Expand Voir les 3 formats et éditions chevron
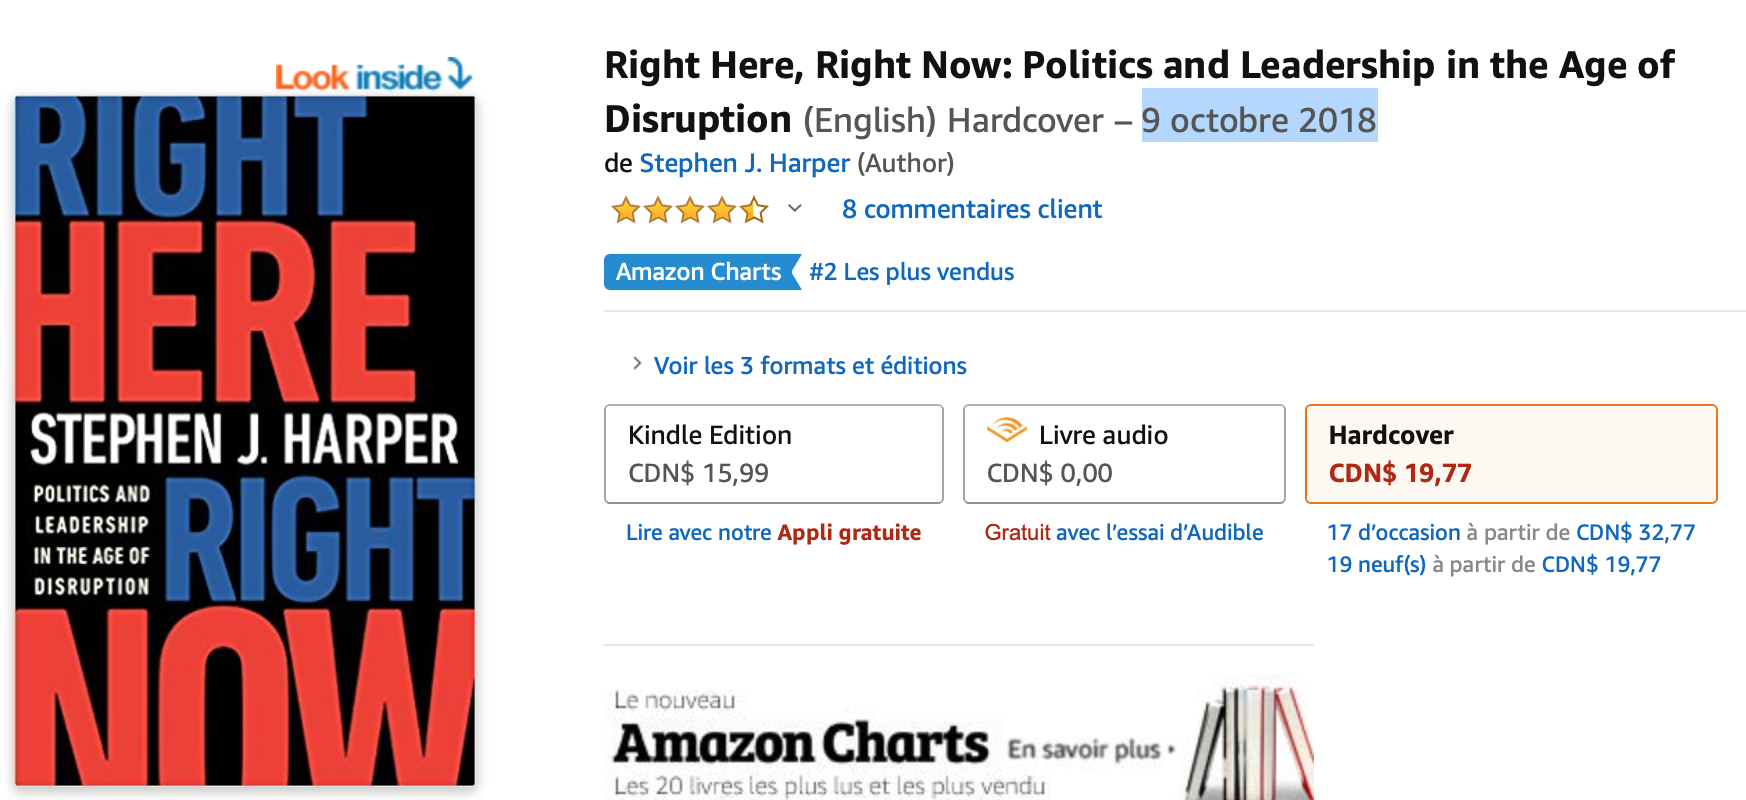Viewport: 1746px width, 800px height. [x=637, y=364]
